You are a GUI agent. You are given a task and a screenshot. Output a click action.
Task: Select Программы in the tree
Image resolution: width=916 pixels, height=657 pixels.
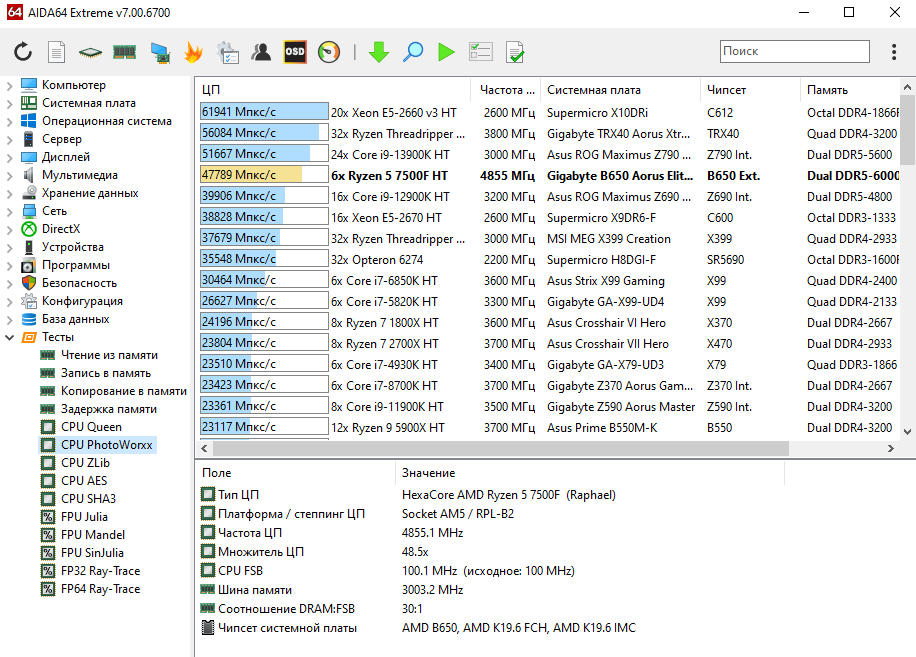pos(76,265)
